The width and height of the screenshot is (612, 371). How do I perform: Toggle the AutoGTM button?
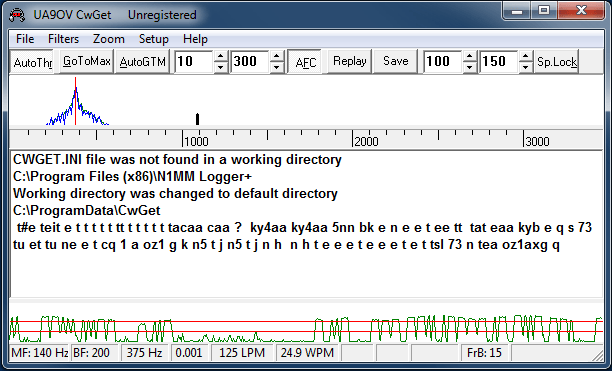click(142, 61)
